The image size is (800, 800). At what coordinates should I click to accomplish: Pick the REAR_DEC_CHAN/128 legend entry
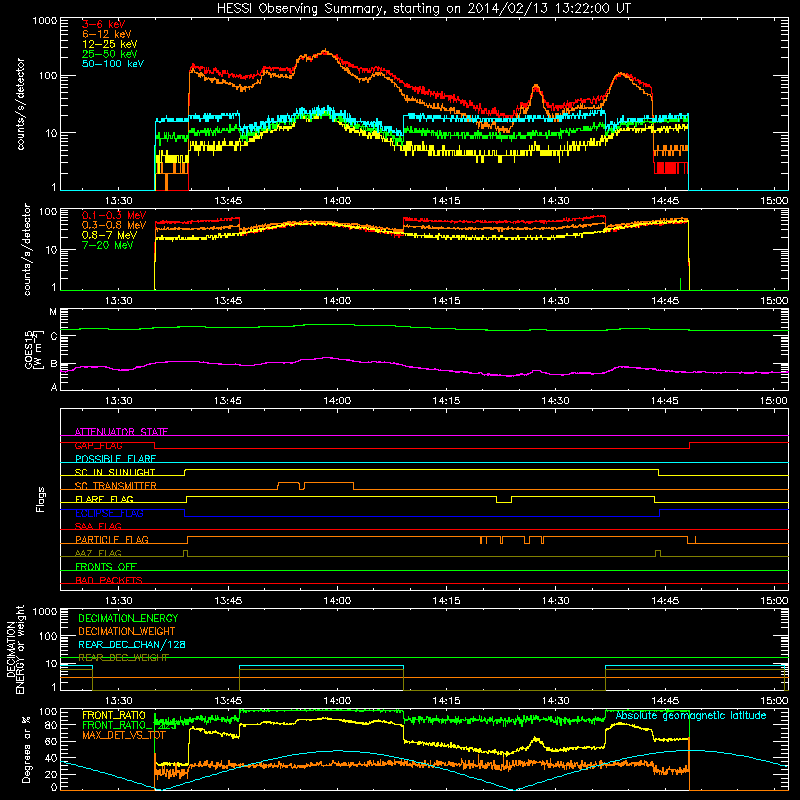[132, 644]
